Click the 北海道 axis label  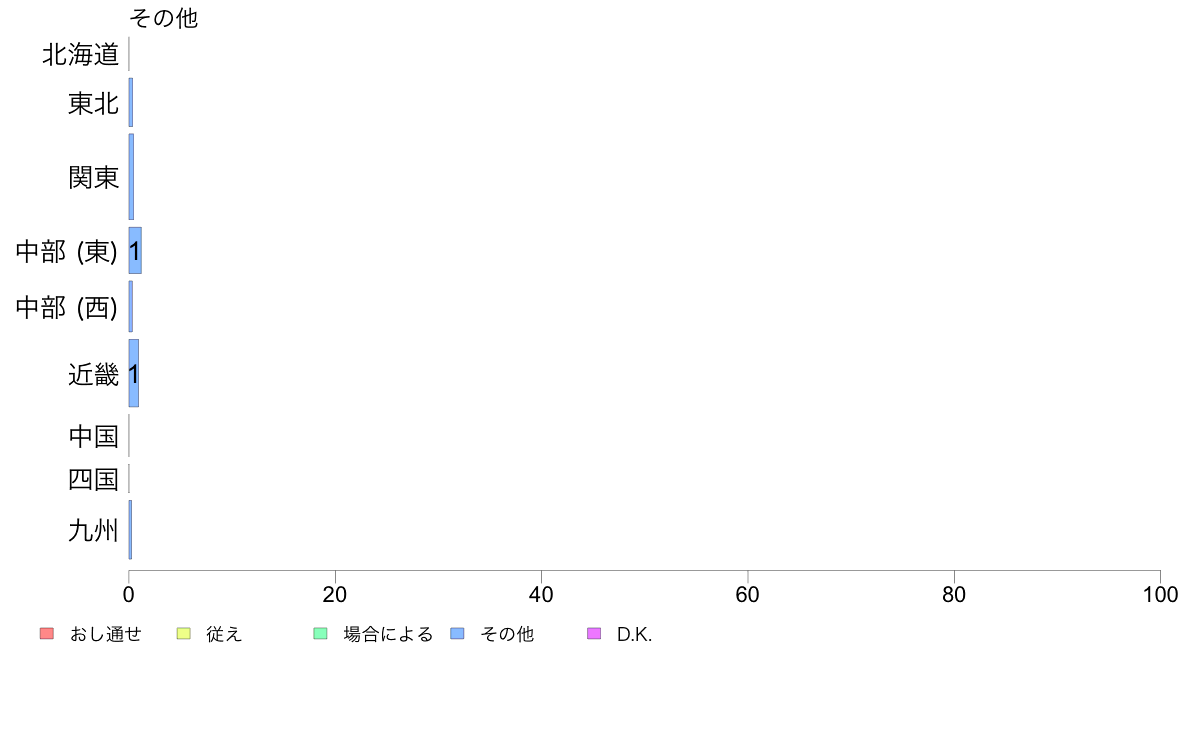81,54
